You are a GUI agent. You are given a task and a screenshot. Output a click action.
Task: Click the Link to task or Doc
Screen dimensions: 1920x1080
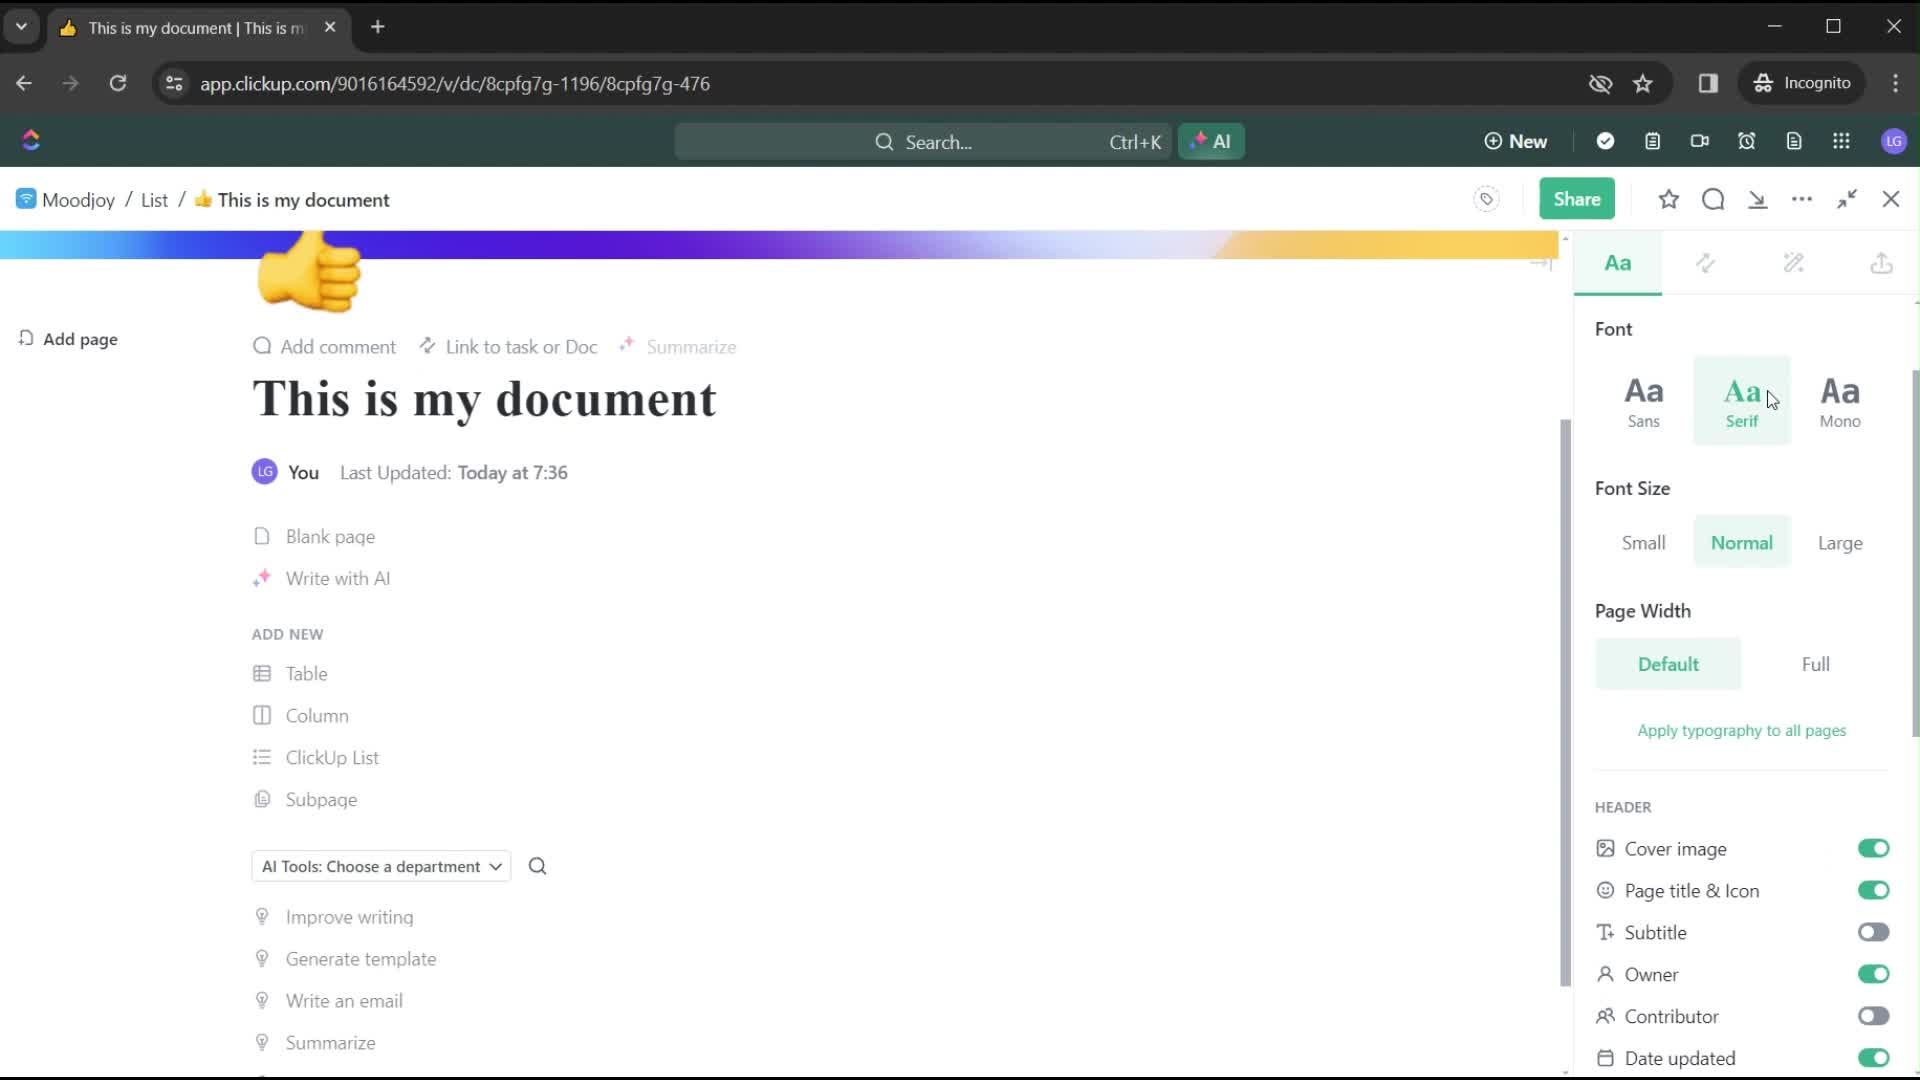coord(510,347)
